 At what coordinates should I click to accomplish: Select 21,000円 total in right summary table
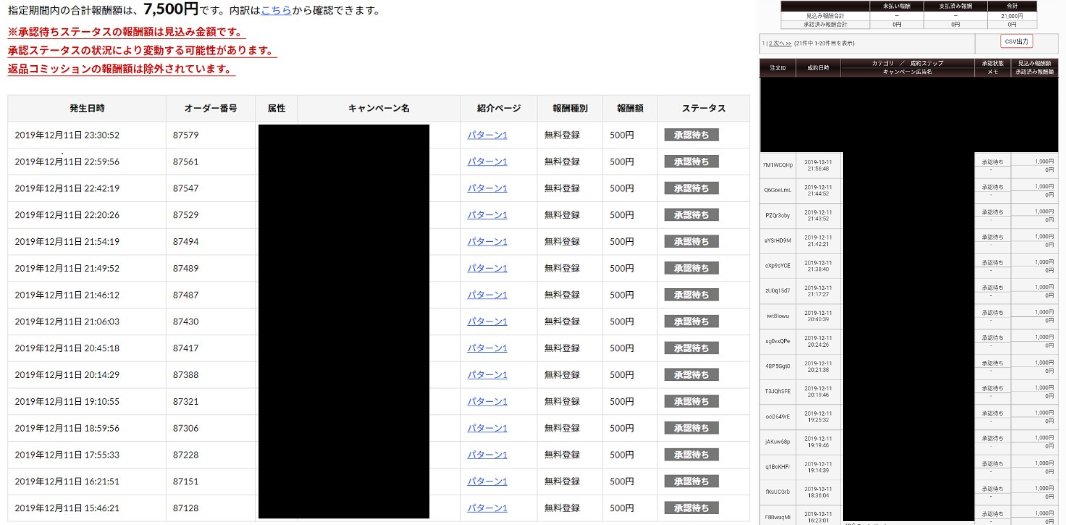click(1011, 16)
